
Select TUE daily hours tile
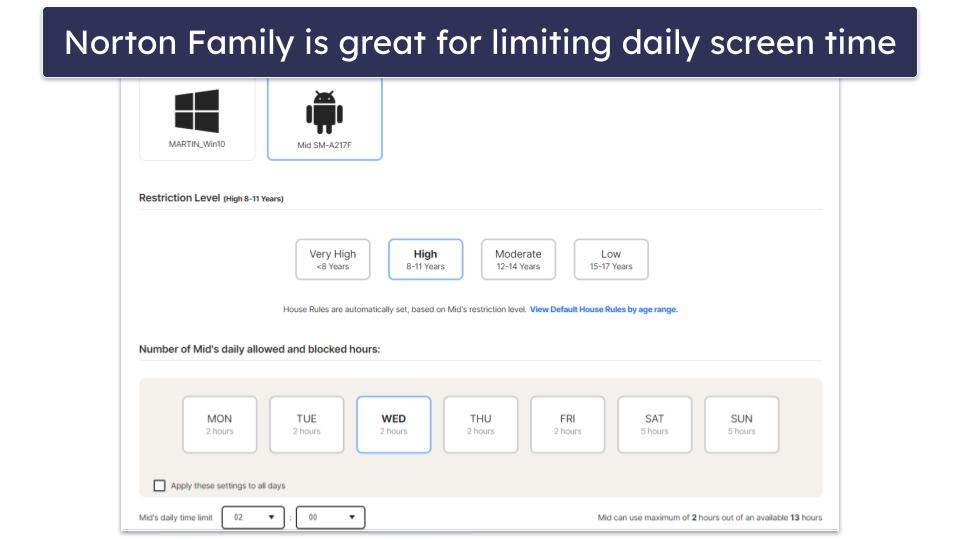tap(307, 425)
